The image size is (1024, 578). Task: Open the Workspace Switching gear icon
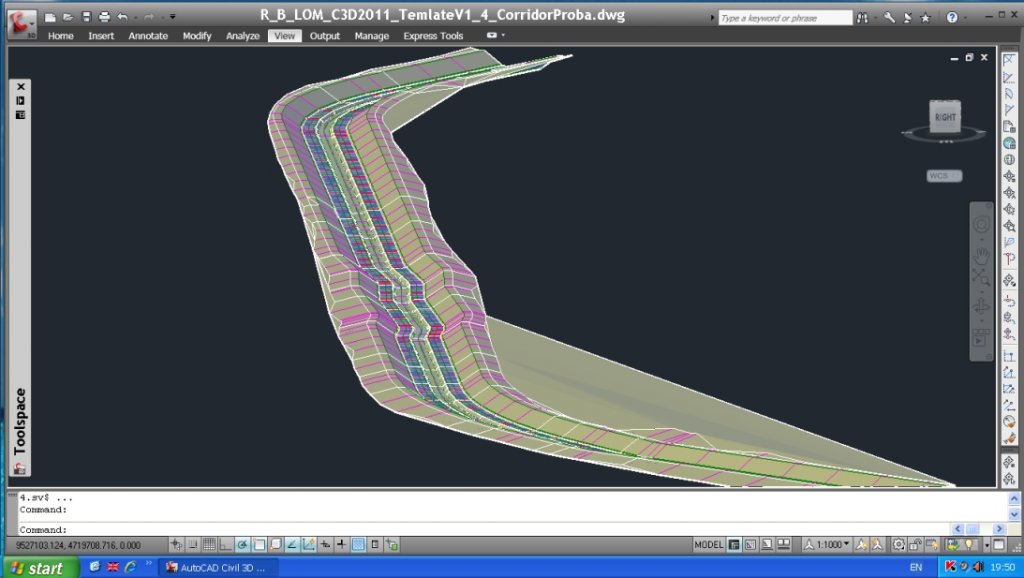899,545
